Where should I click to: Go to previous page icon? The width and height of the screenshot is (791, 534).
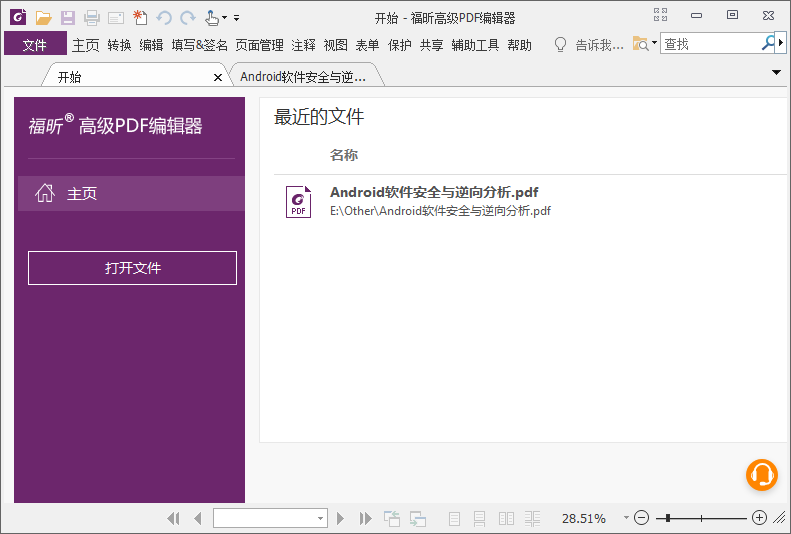pos(198,518)
